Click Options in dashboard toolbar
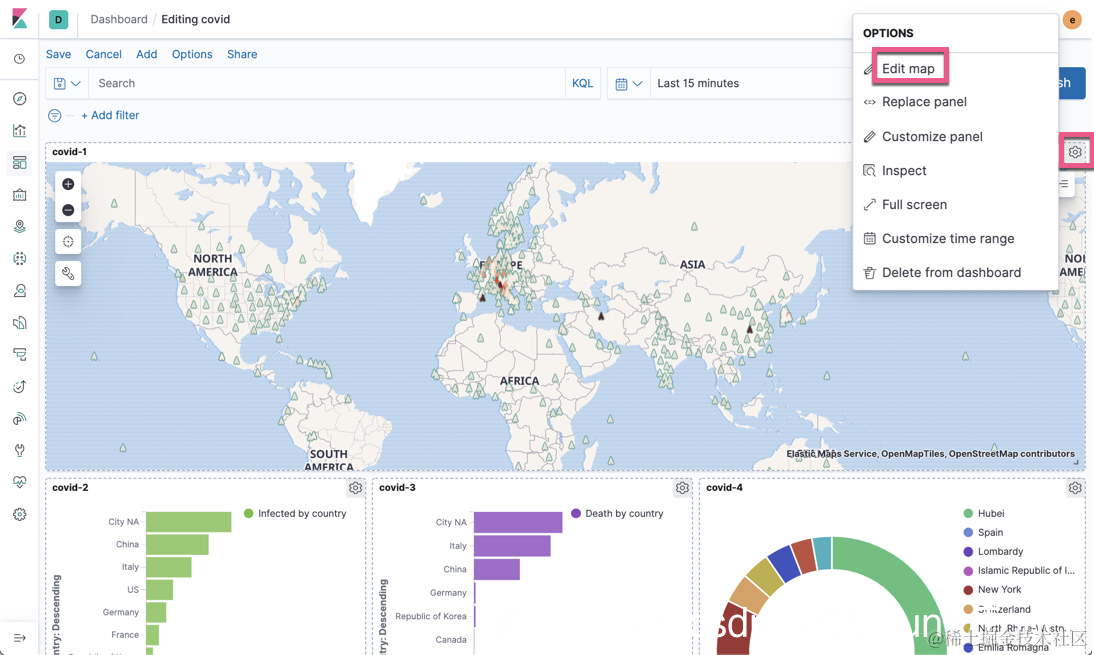This screenshot has width=1094, height=655. coord(192,54)
